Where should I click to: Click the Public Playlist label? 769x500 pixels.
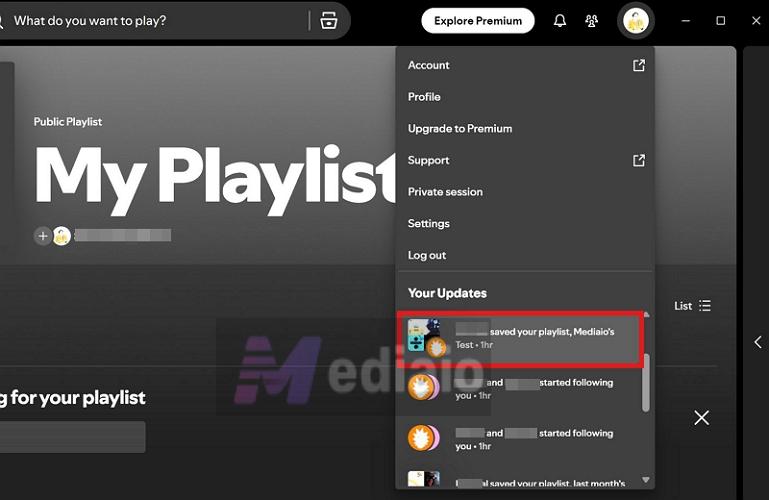pyautogui.click(x=68, y=122)
